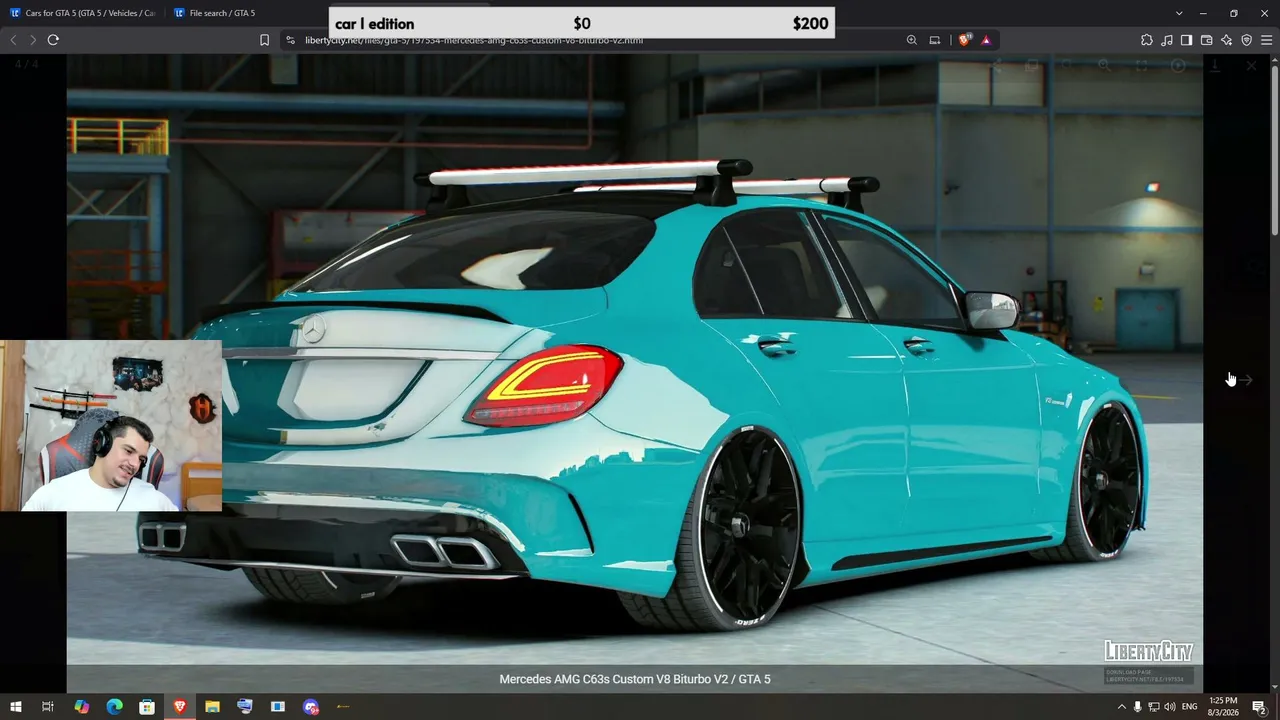Screen dimensions: 1280x720
Task: Show the next gallery image with right arrow
Action: click(x=1246, y=380)
